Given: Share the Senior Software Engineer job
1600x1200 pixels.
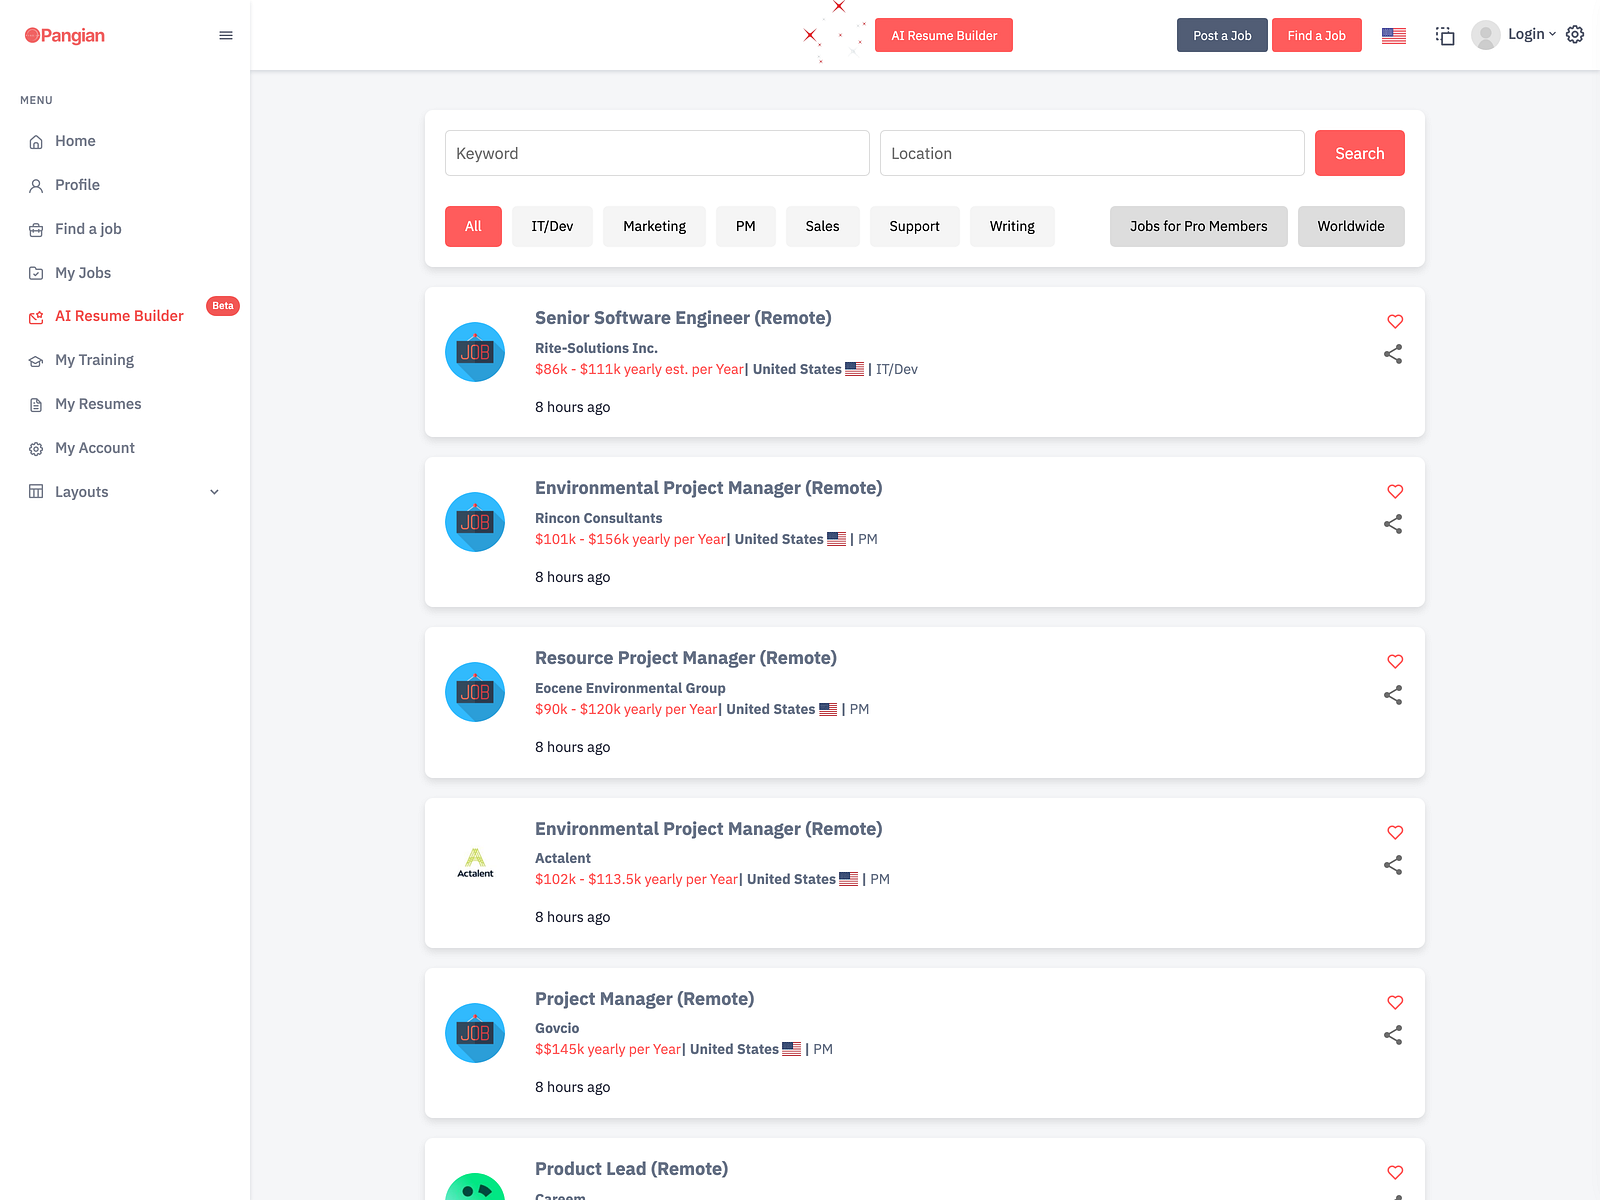Looking at the screenshot, I should (1393, 353).
